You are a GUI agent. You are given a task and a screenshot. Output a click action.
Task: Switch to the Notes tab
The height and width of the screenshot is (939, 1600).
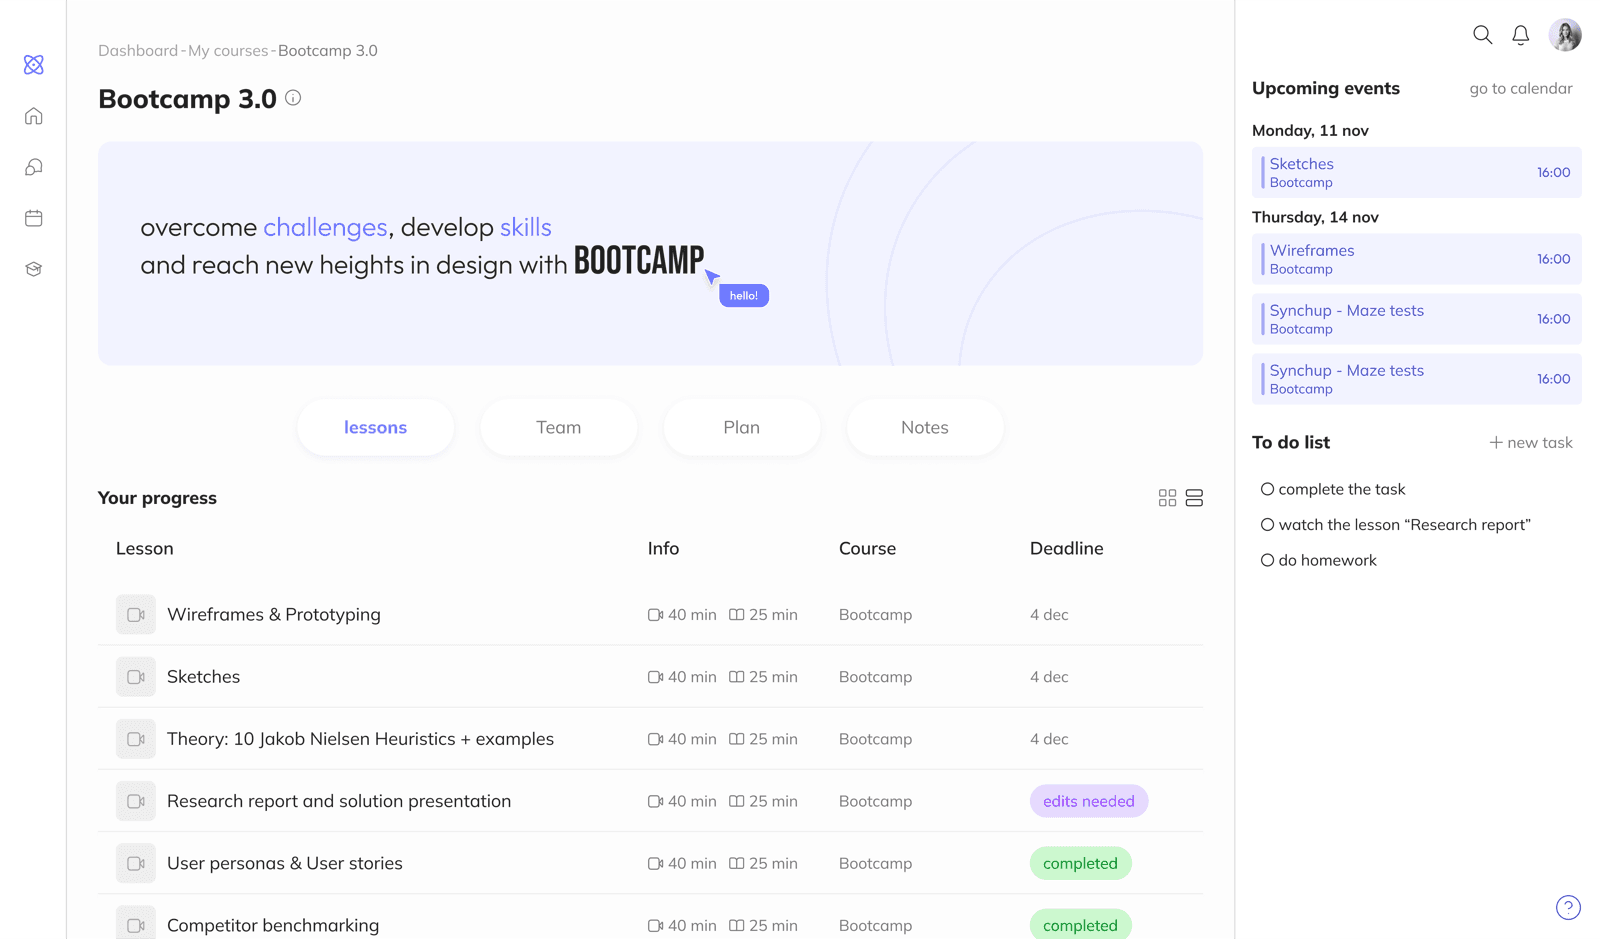click(x=924, y=427)
